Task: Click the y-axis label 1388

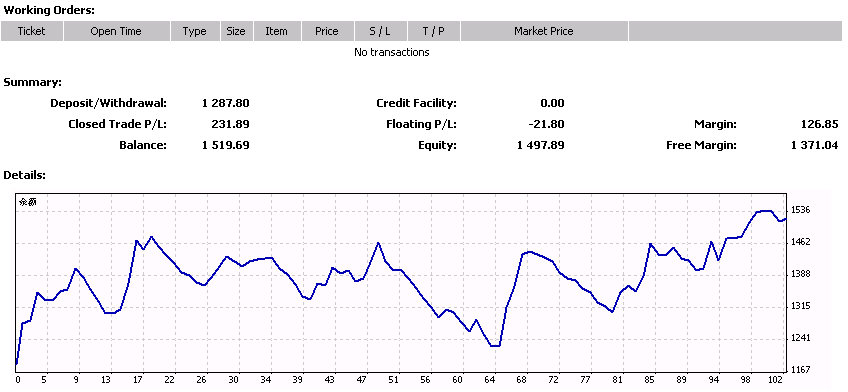Action: point(800,274)
